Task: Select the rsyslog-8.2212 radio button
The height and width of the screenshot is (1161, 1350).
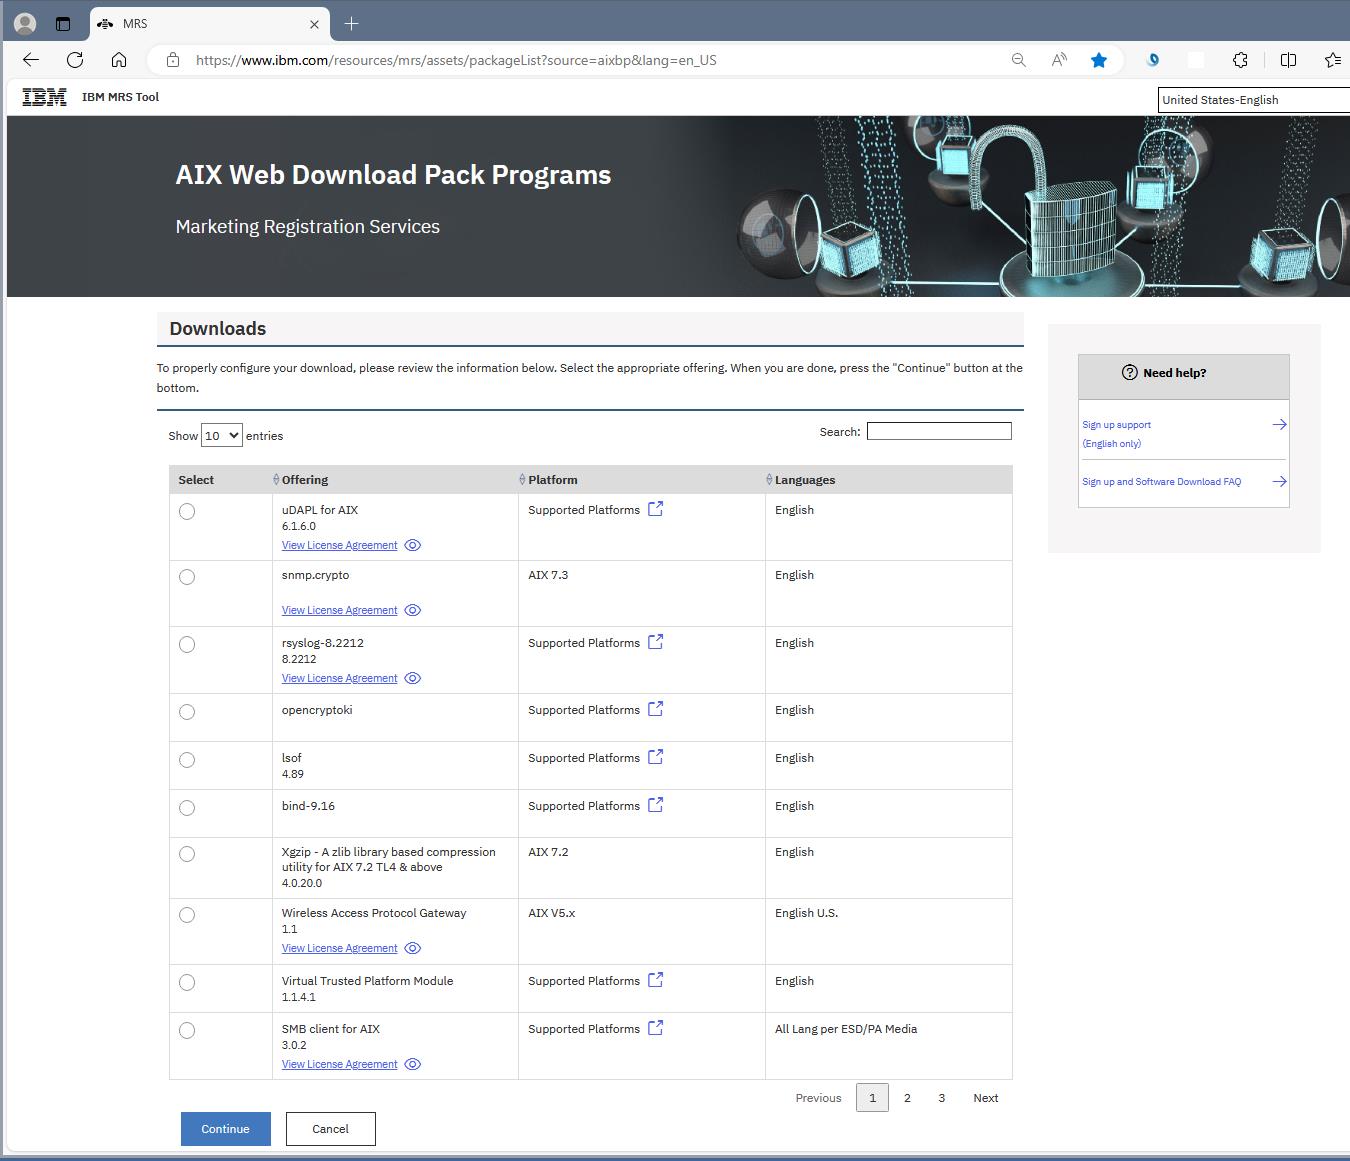Action: pyautogui.click(x=187, y=645)
